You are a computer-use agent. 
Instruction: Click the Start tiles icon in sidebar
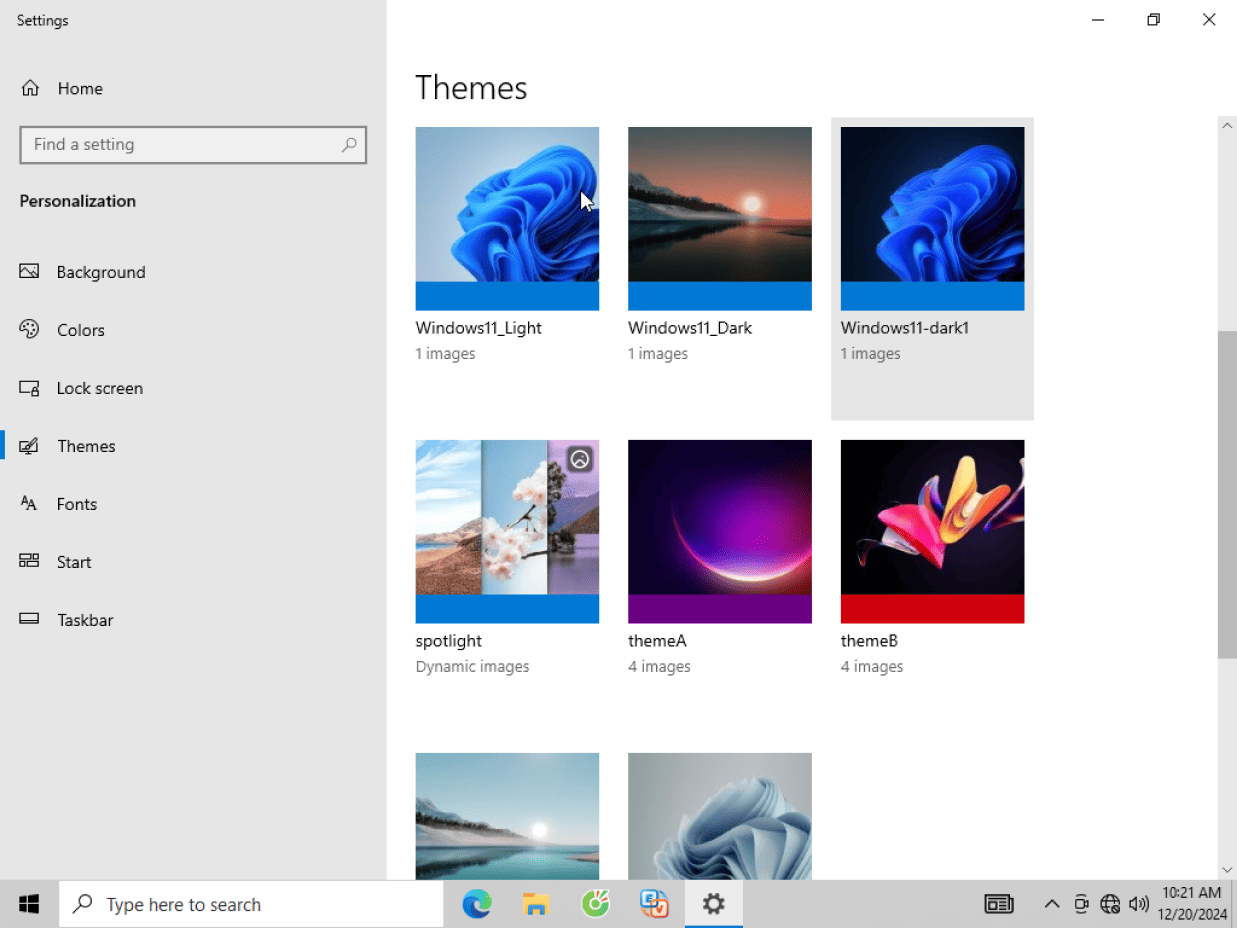(x=29, y=561)
